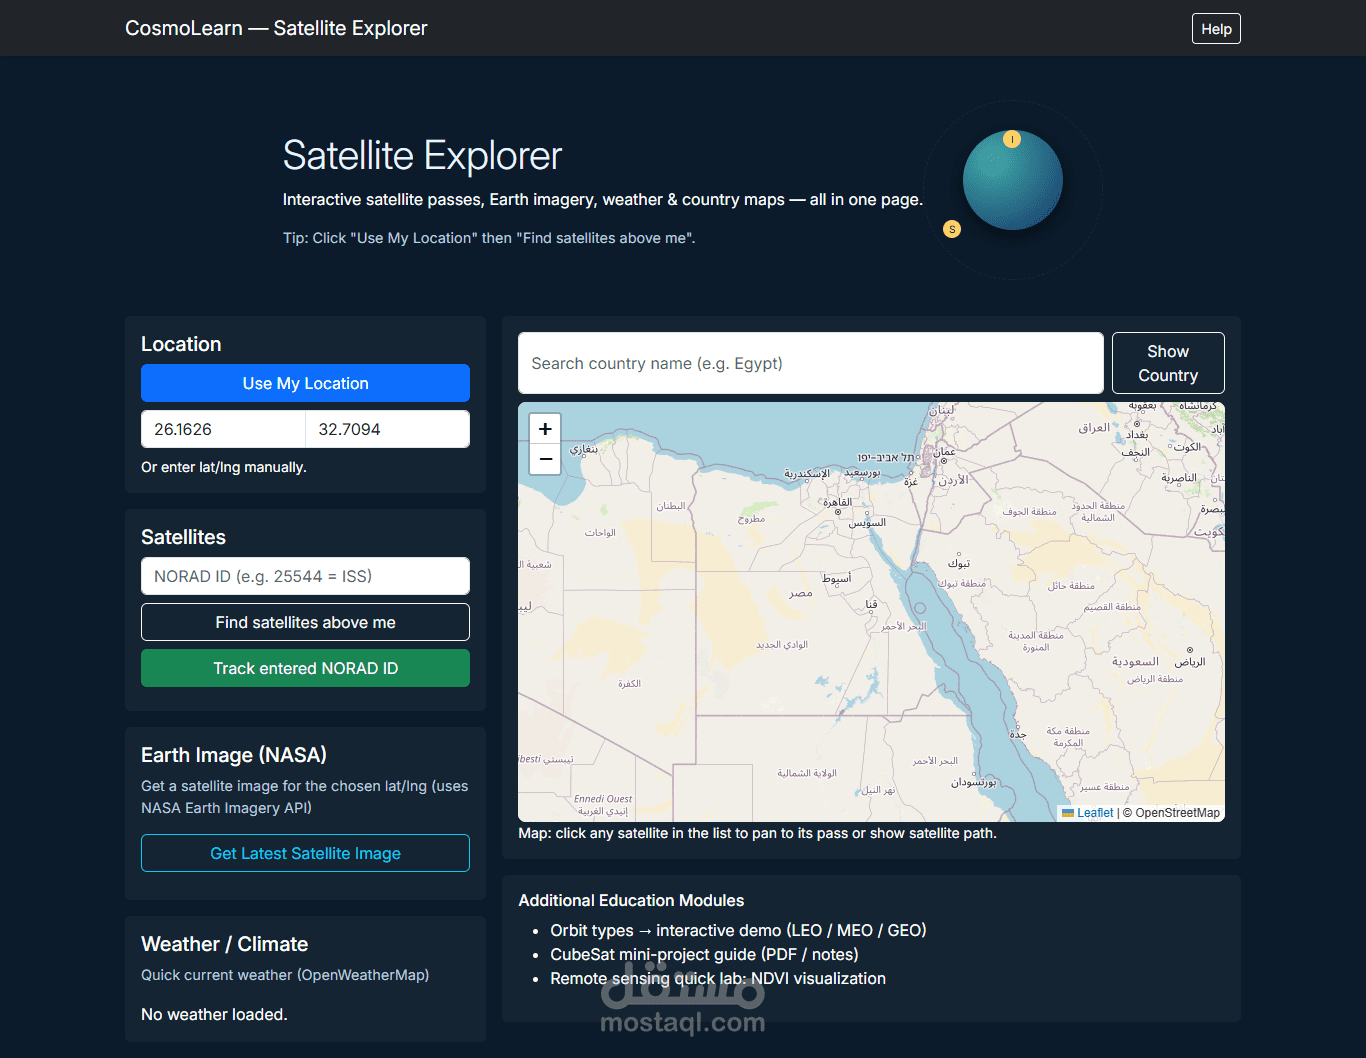Click the CubeSat mini-project guide item

point(704,954)
